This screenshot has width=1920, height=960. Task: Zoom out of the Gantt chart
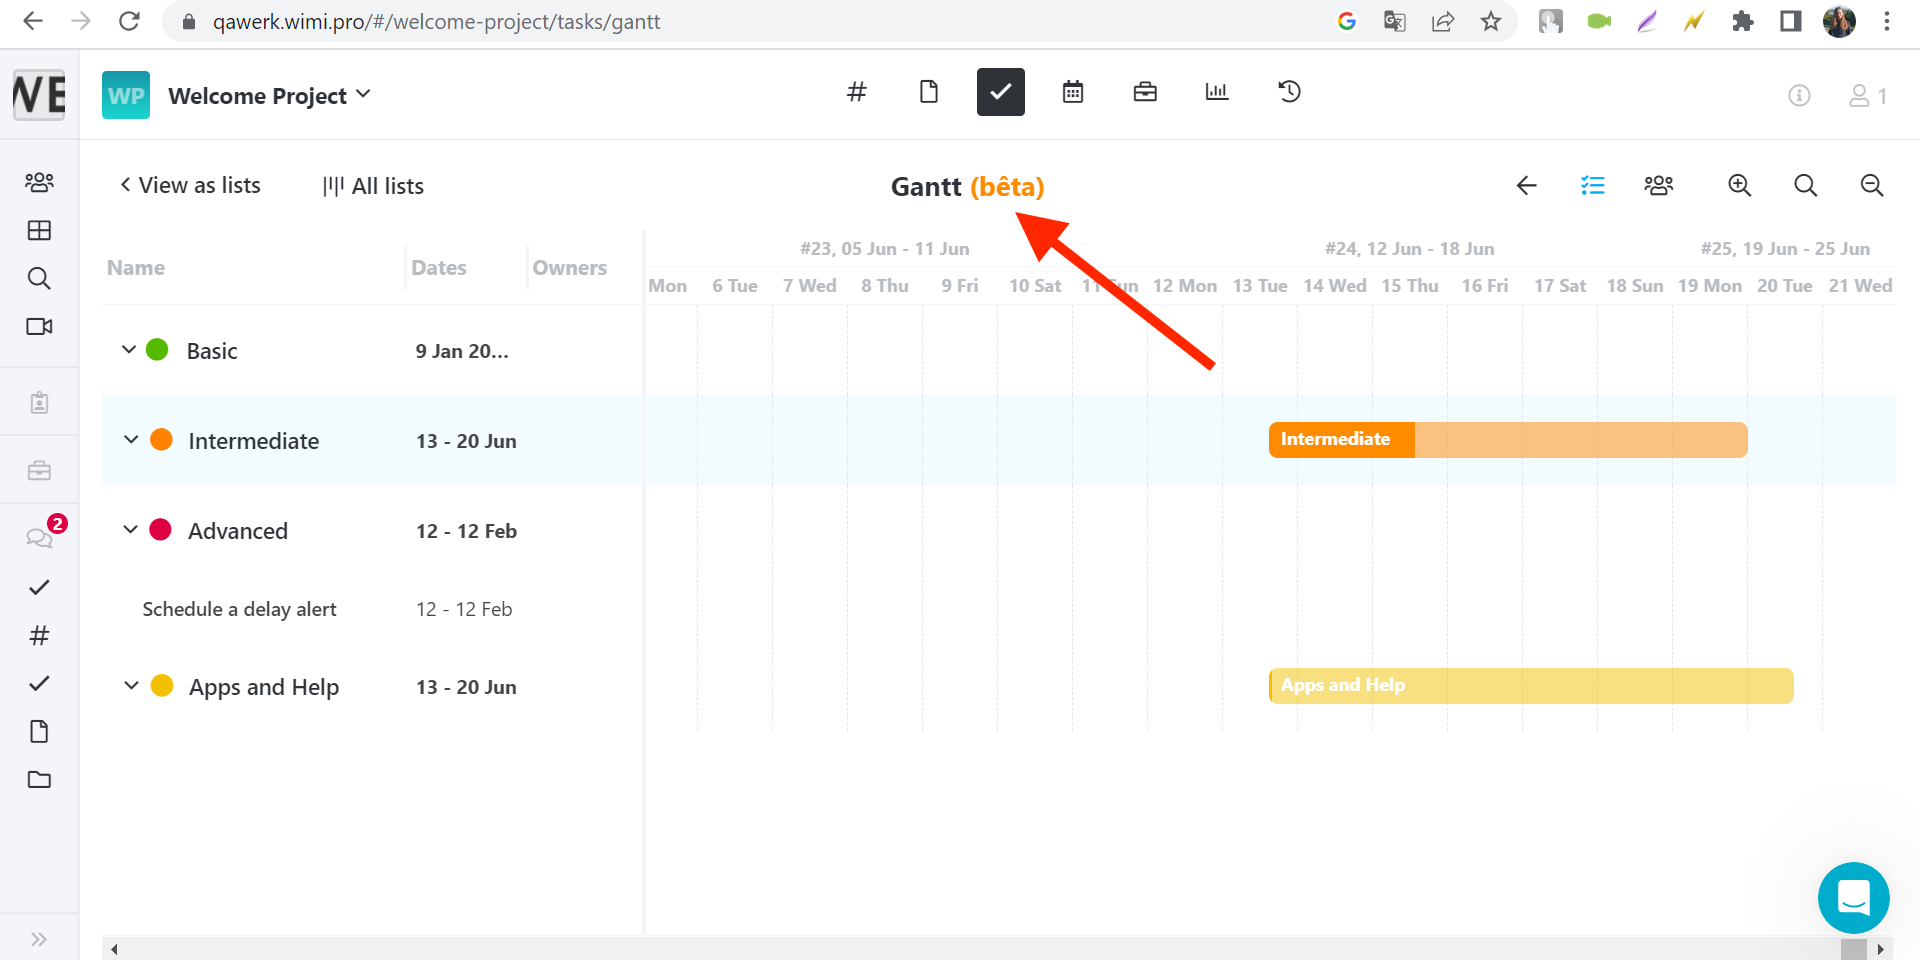point(1871,186)
